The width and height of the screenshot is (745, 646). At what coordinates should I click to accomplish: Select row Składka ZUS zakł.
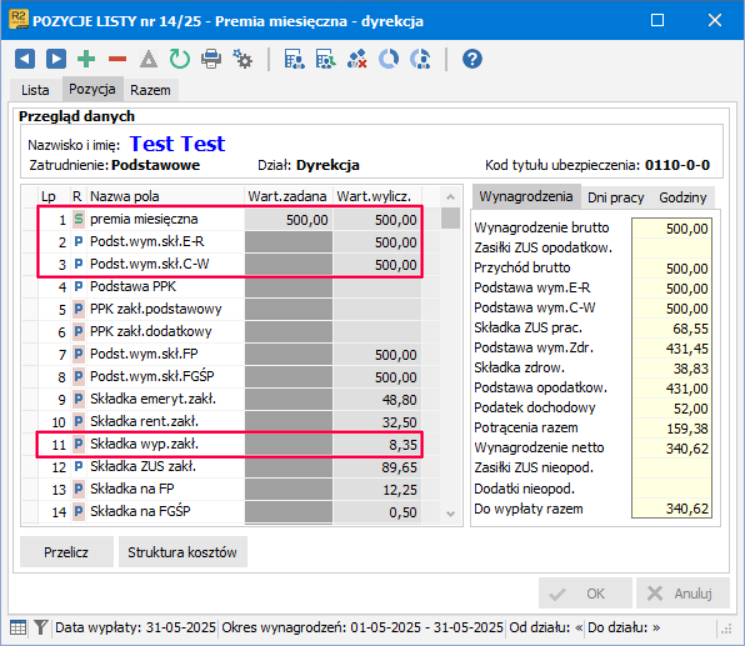[230, 467]
